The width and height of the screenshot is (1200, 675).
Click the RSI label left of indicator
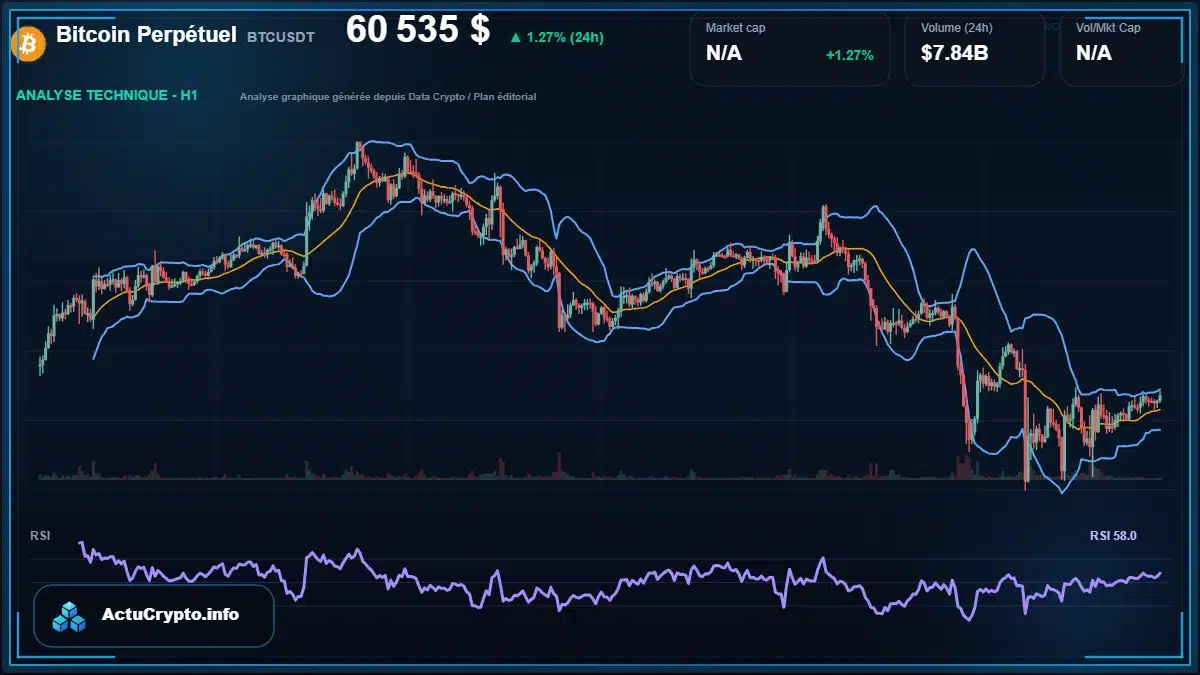pyautogui.click(x=40, y=536)
